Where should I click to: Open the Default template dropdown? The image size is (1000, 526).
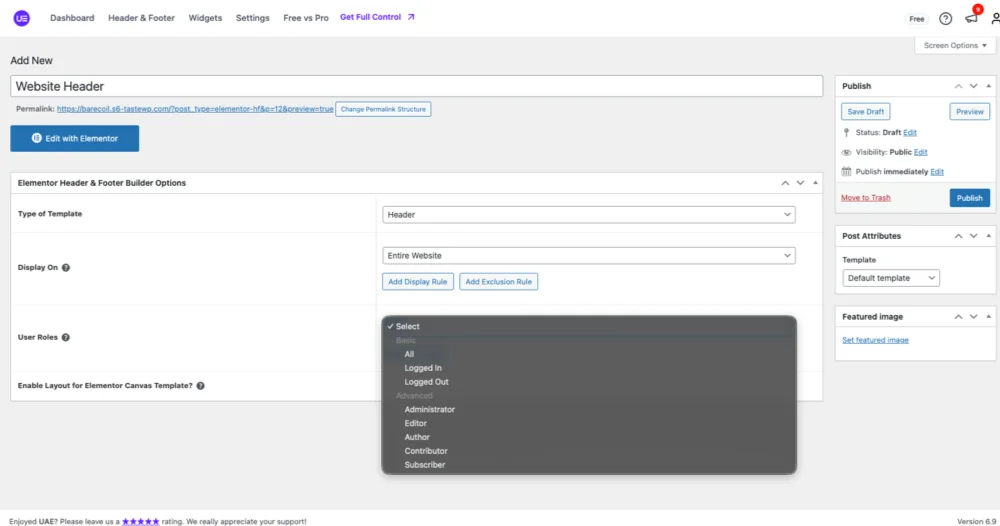(891, 278)
